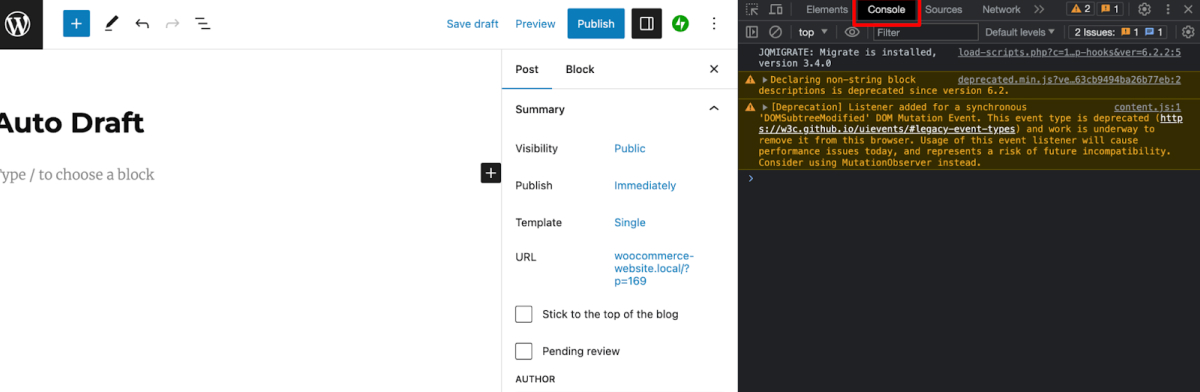Open the Elements tab in DevTools
1200x392 pixels.
pyautogui.click(x=826, y=9)
